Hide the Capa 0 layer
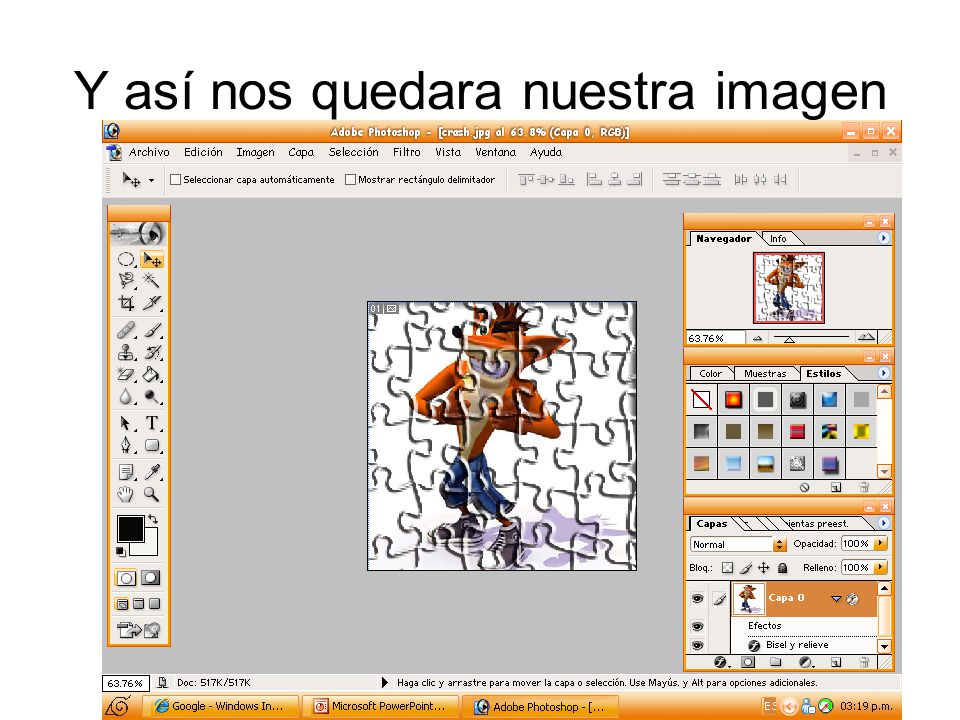This screenshot has width=960, height=720. (x=697, y=599)
